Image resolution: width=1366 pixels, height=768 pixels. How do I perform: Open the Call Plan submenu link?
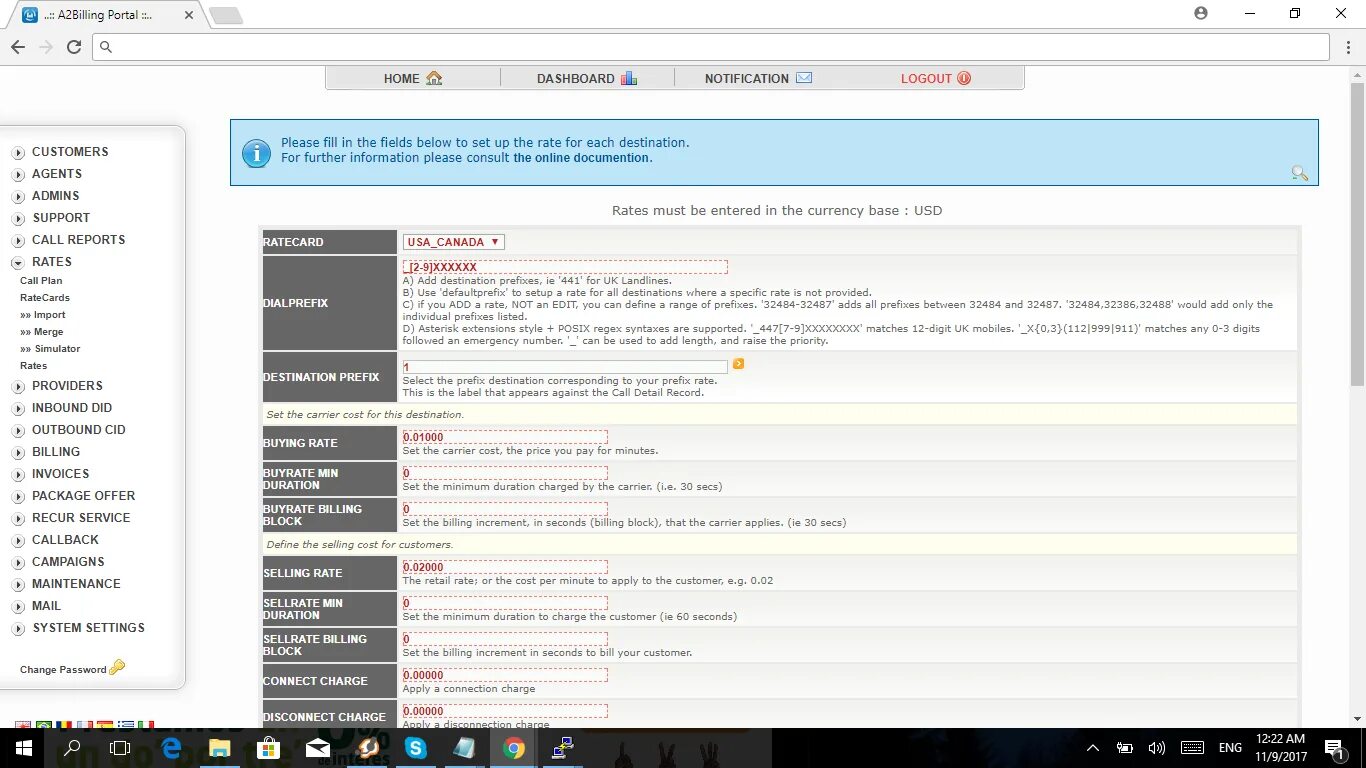click(x=41, y=281)
